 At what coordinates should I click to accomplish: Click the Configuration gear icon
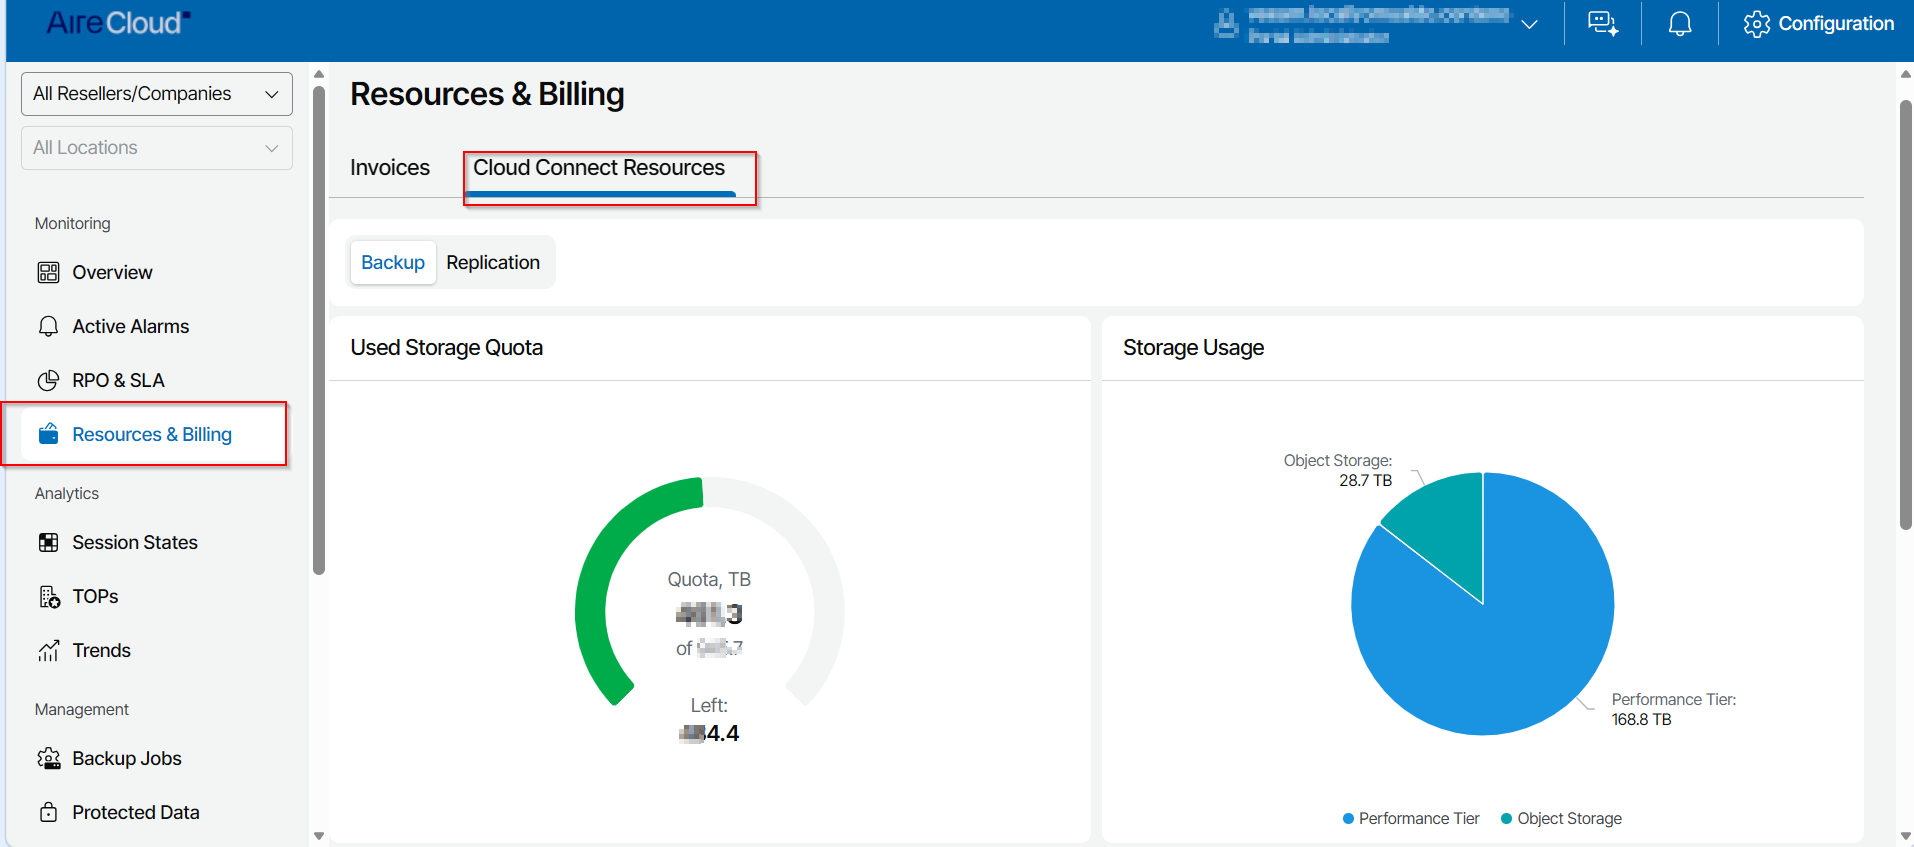1757,24
